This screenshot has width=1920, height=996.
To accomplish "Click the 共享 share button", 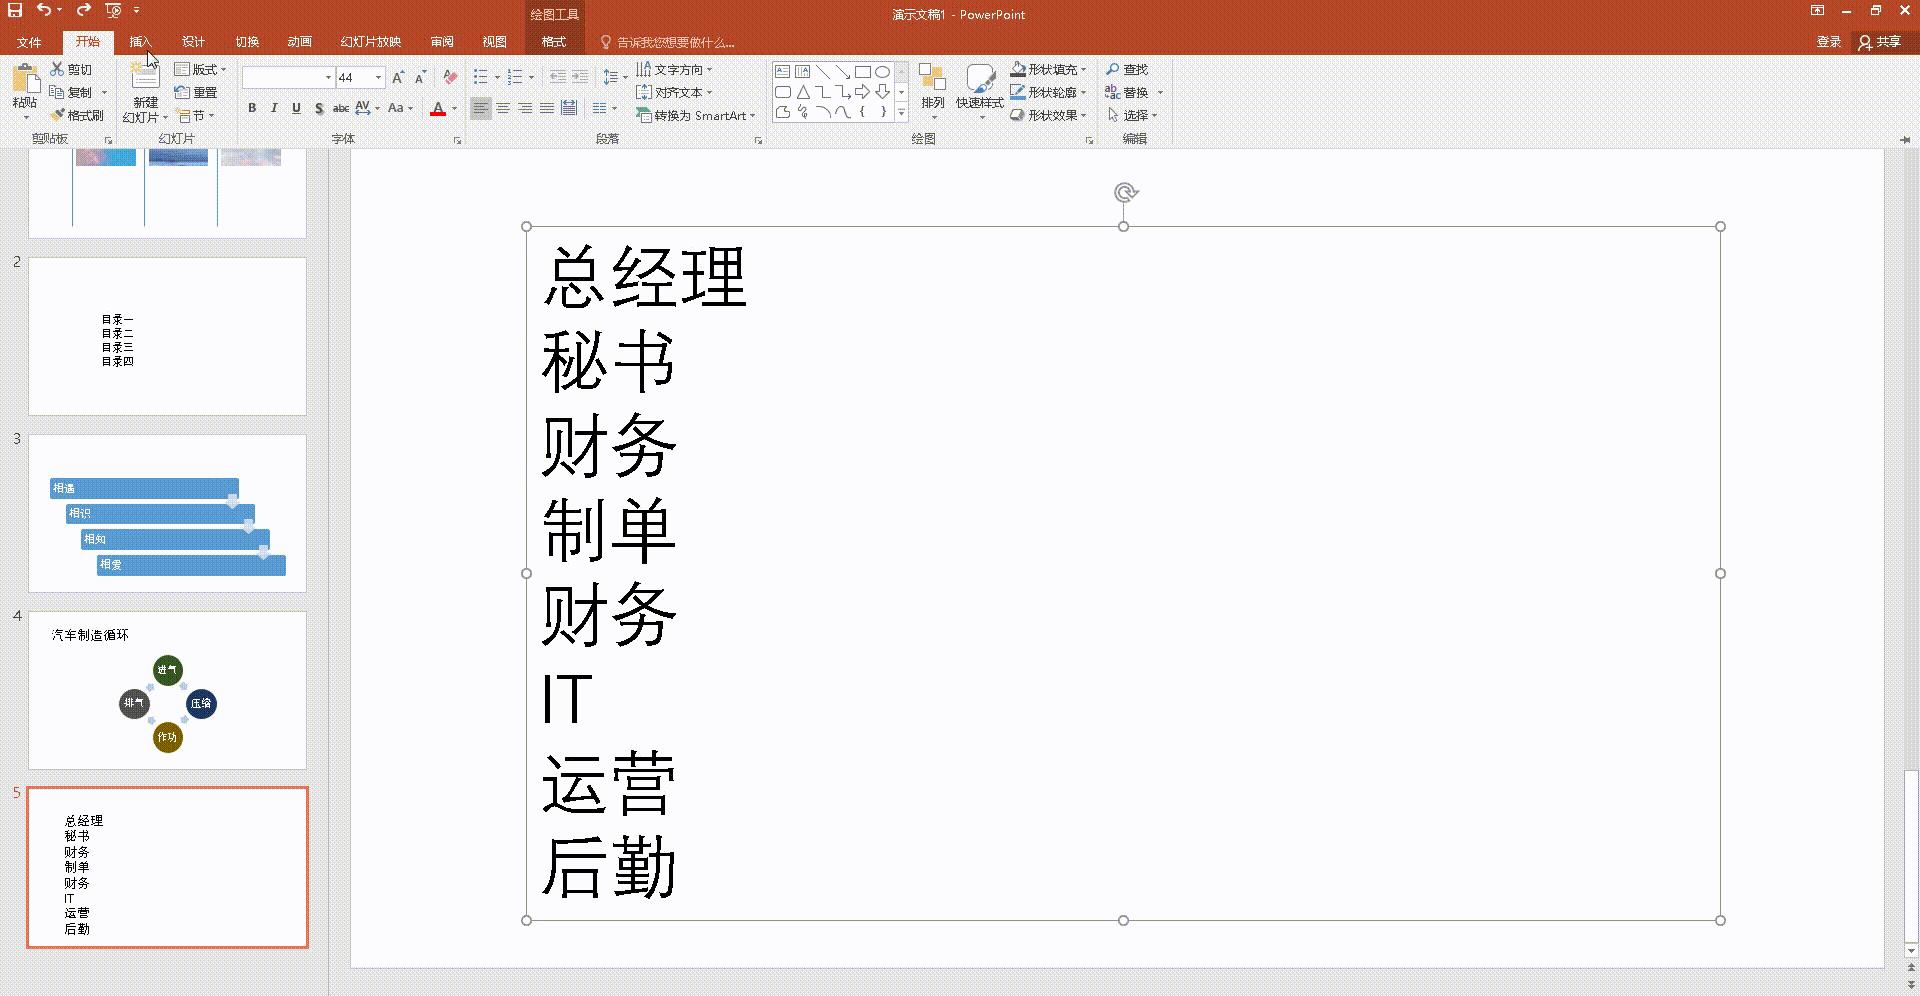I will point(1888,42).
